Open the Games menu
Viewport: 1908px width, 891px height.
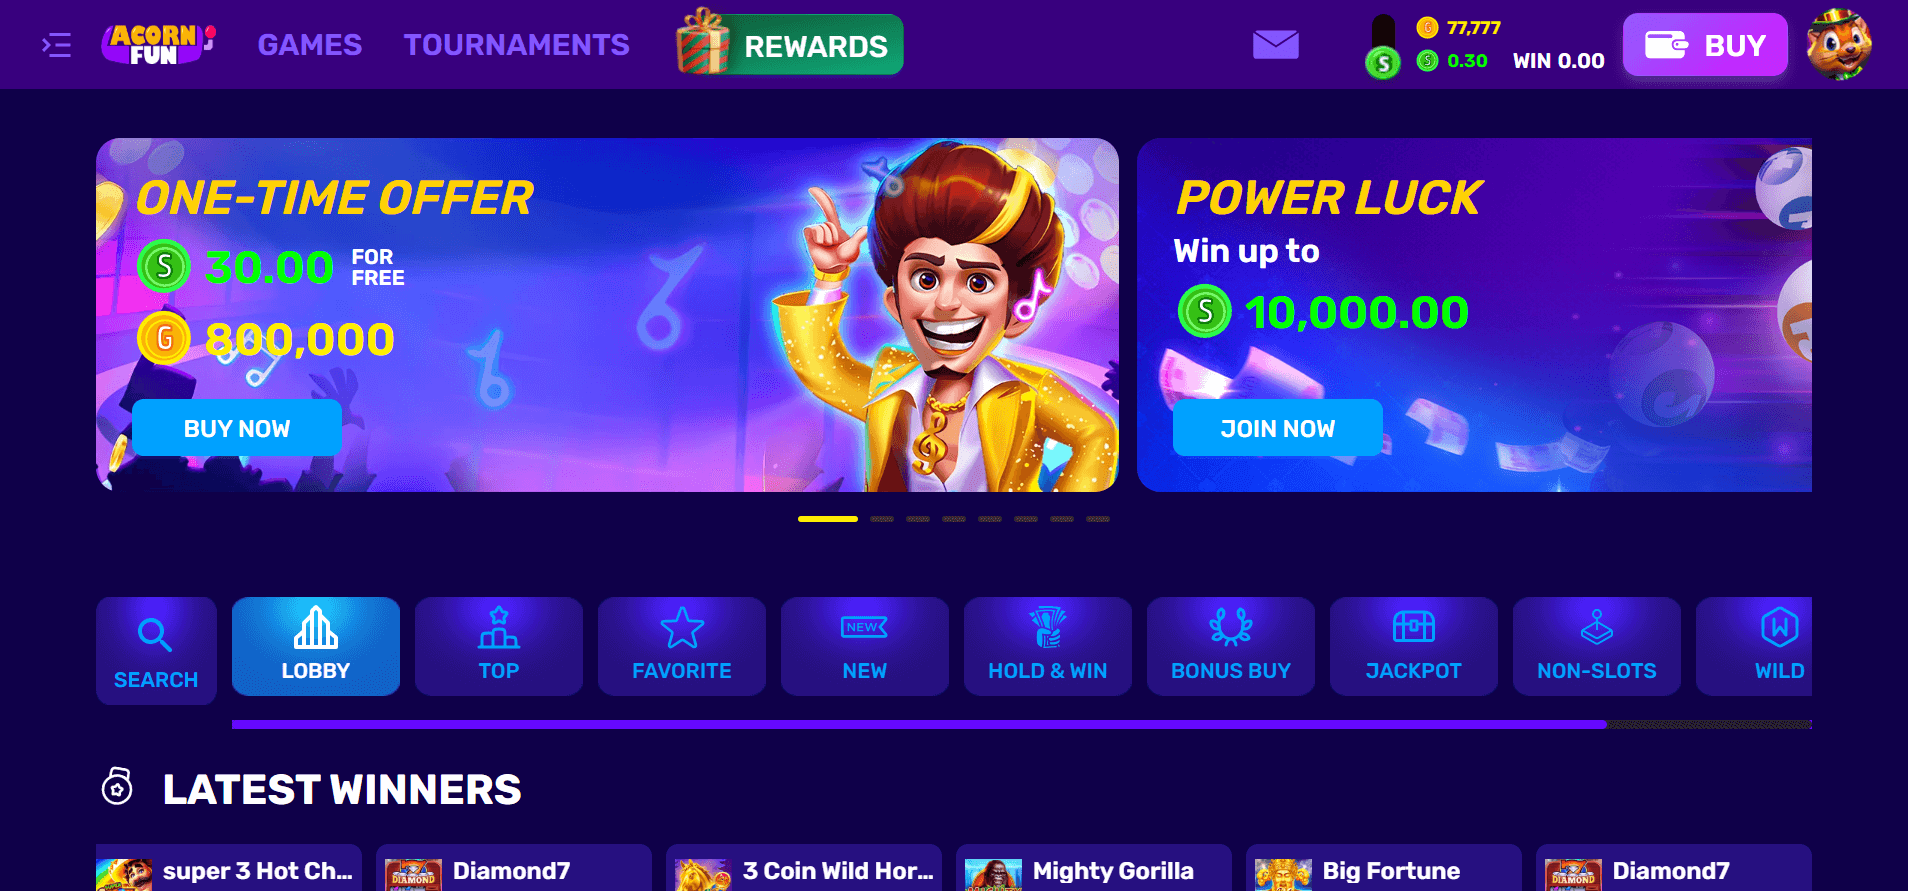coord(310,45)
